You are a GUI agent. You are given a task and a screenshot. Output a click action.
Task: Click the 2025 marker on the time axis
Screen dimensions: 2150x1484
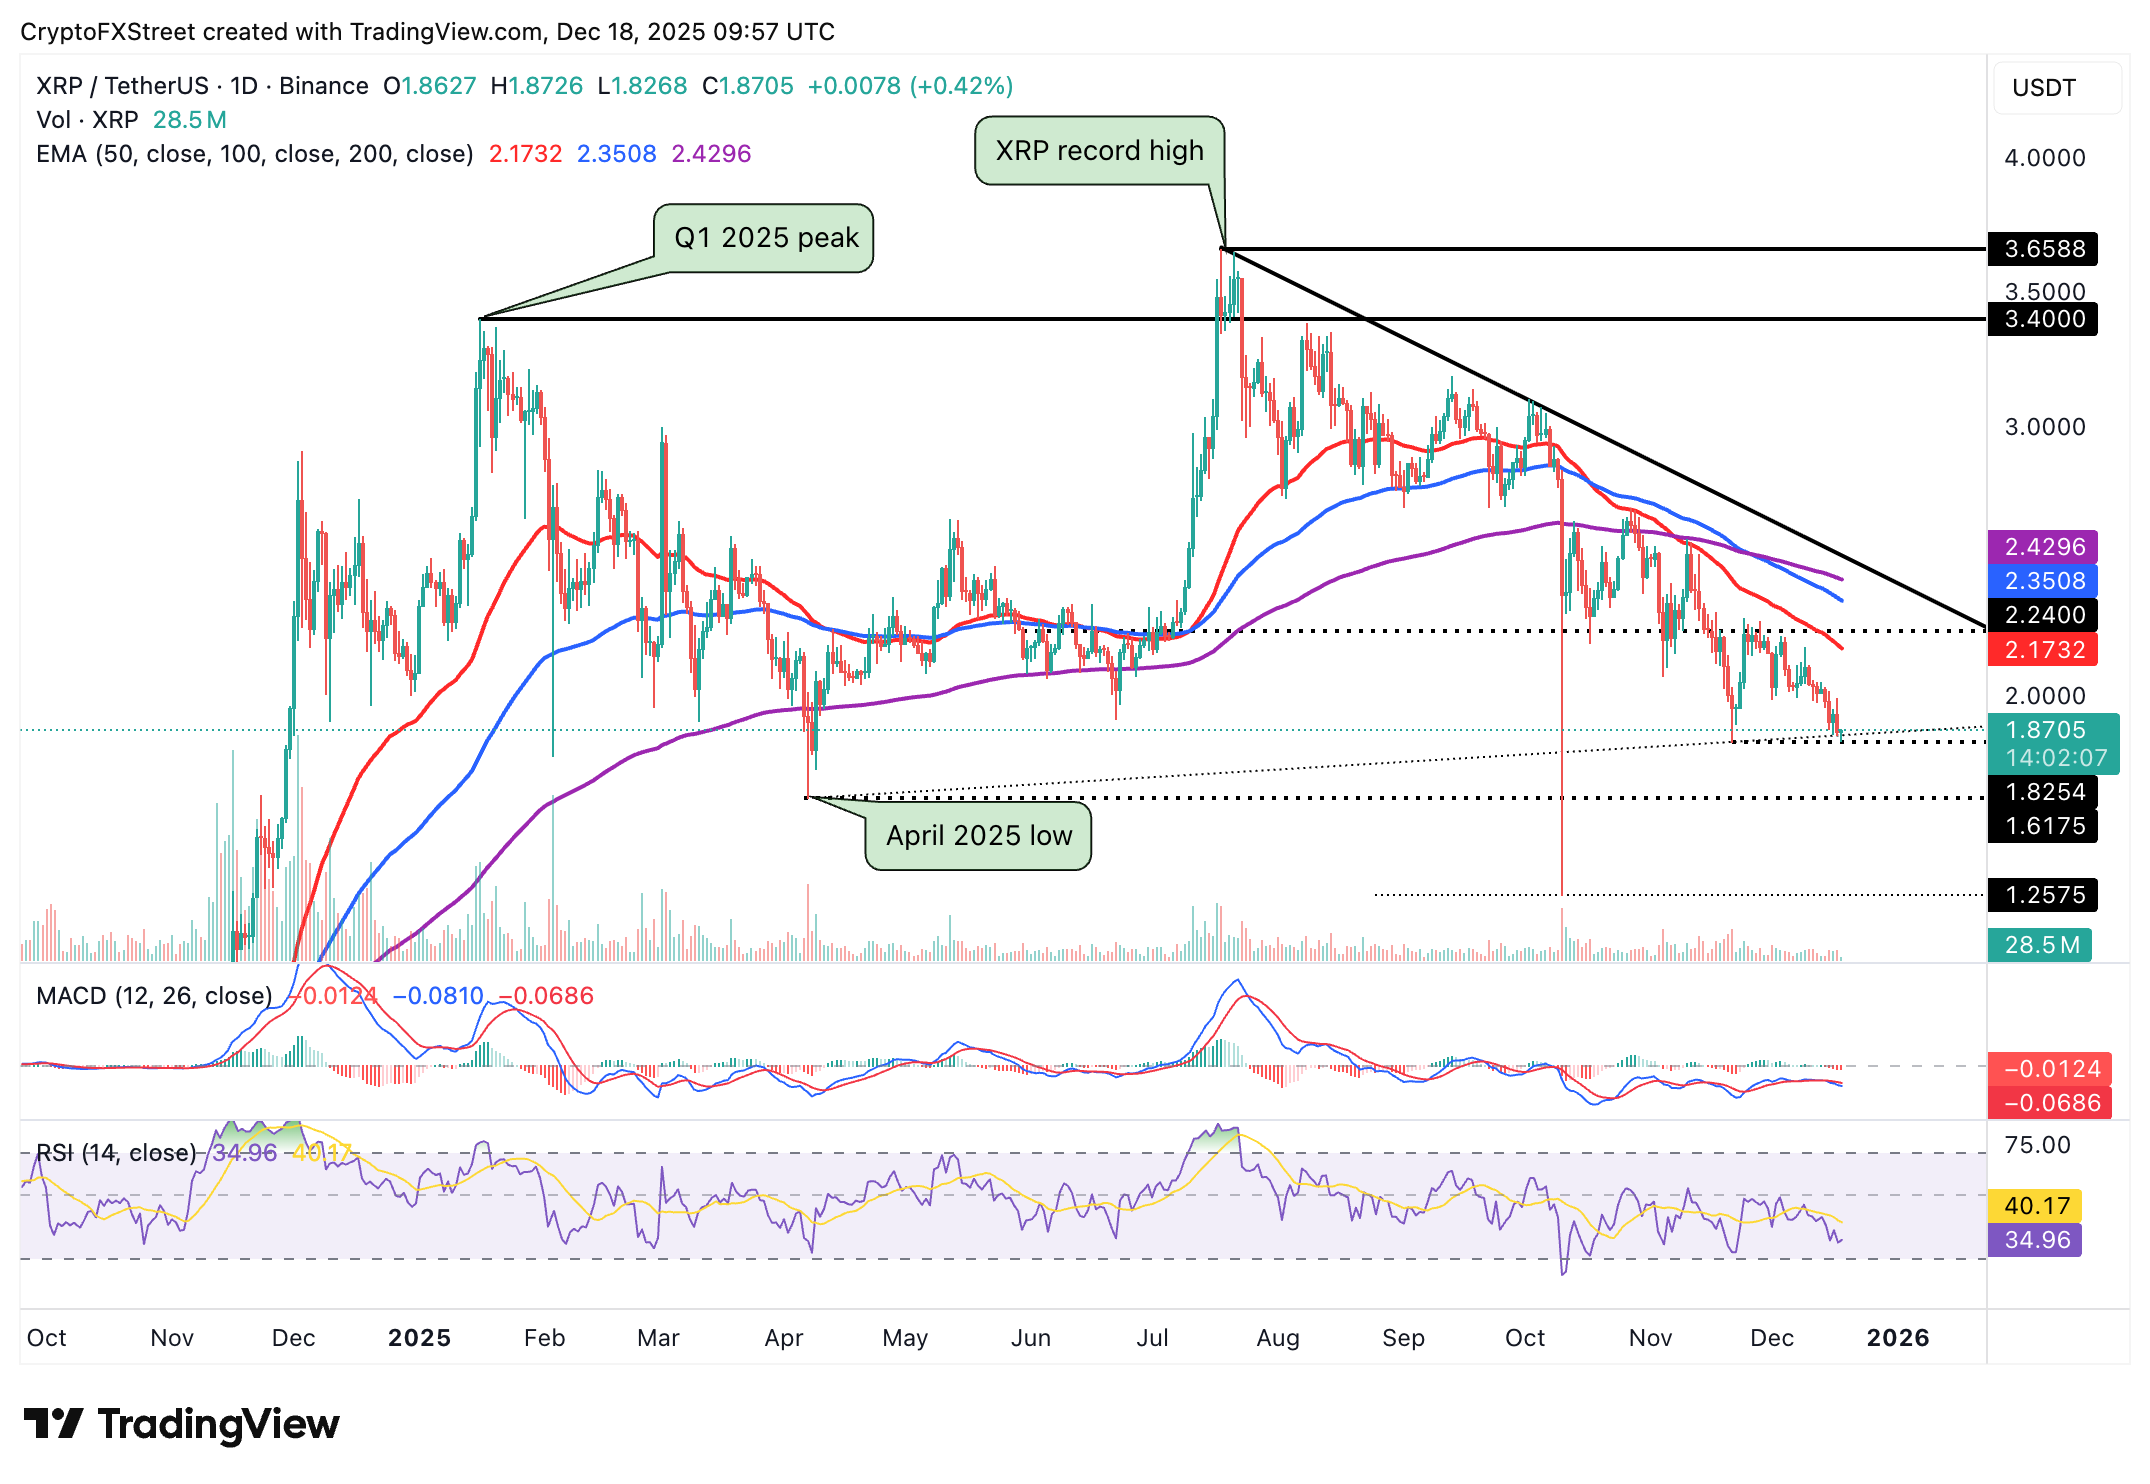[420, 1337]
